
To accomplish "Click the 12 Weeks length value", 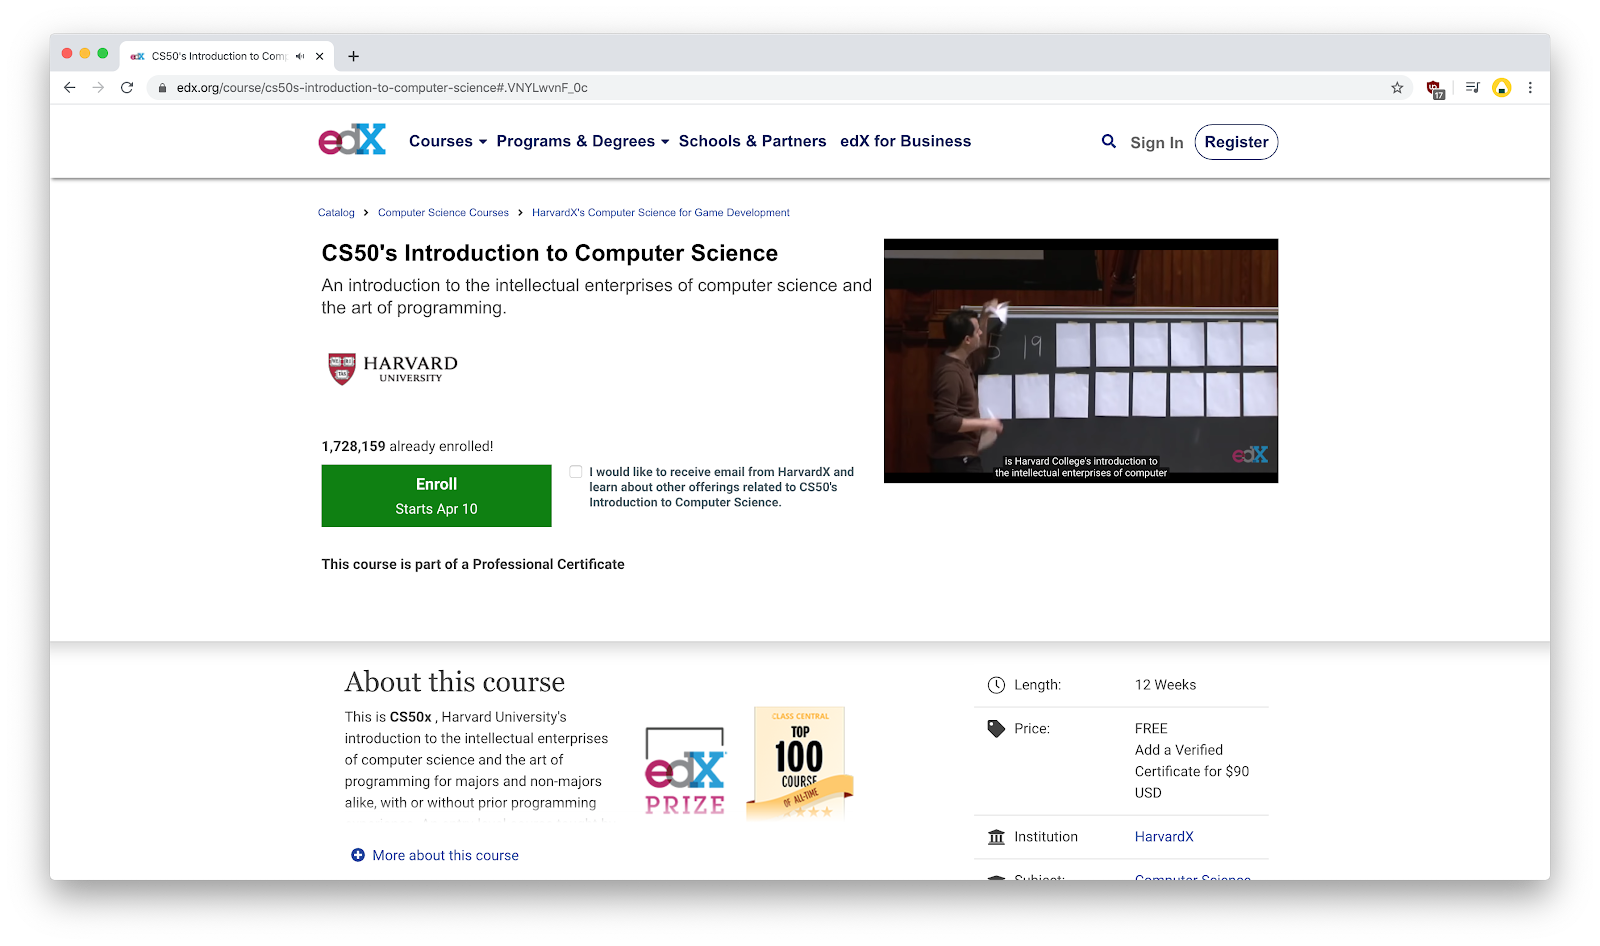I will (x=1165, y=685).
